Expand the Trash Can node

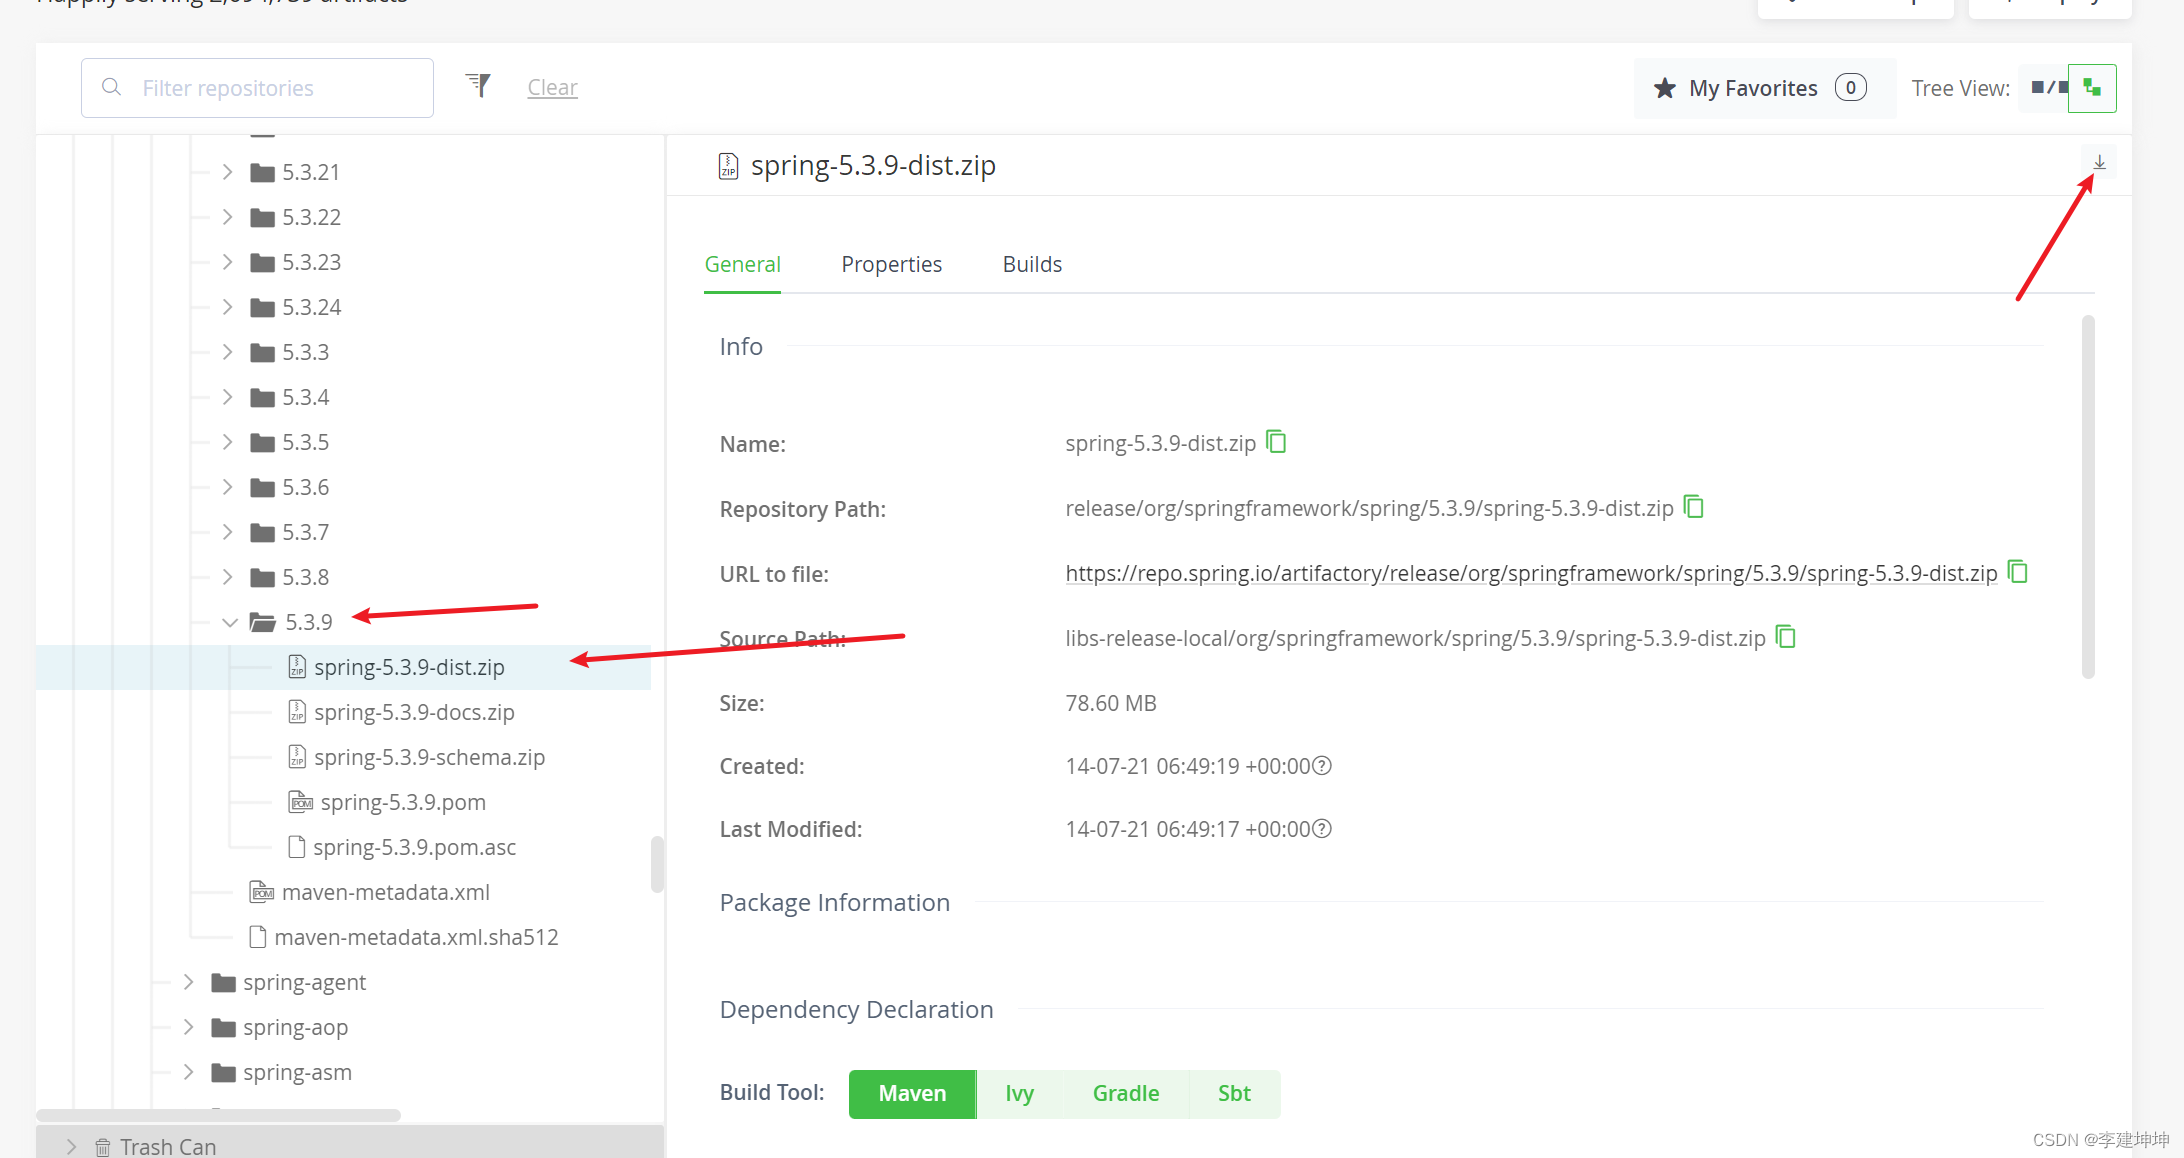tap(71, 1147)
